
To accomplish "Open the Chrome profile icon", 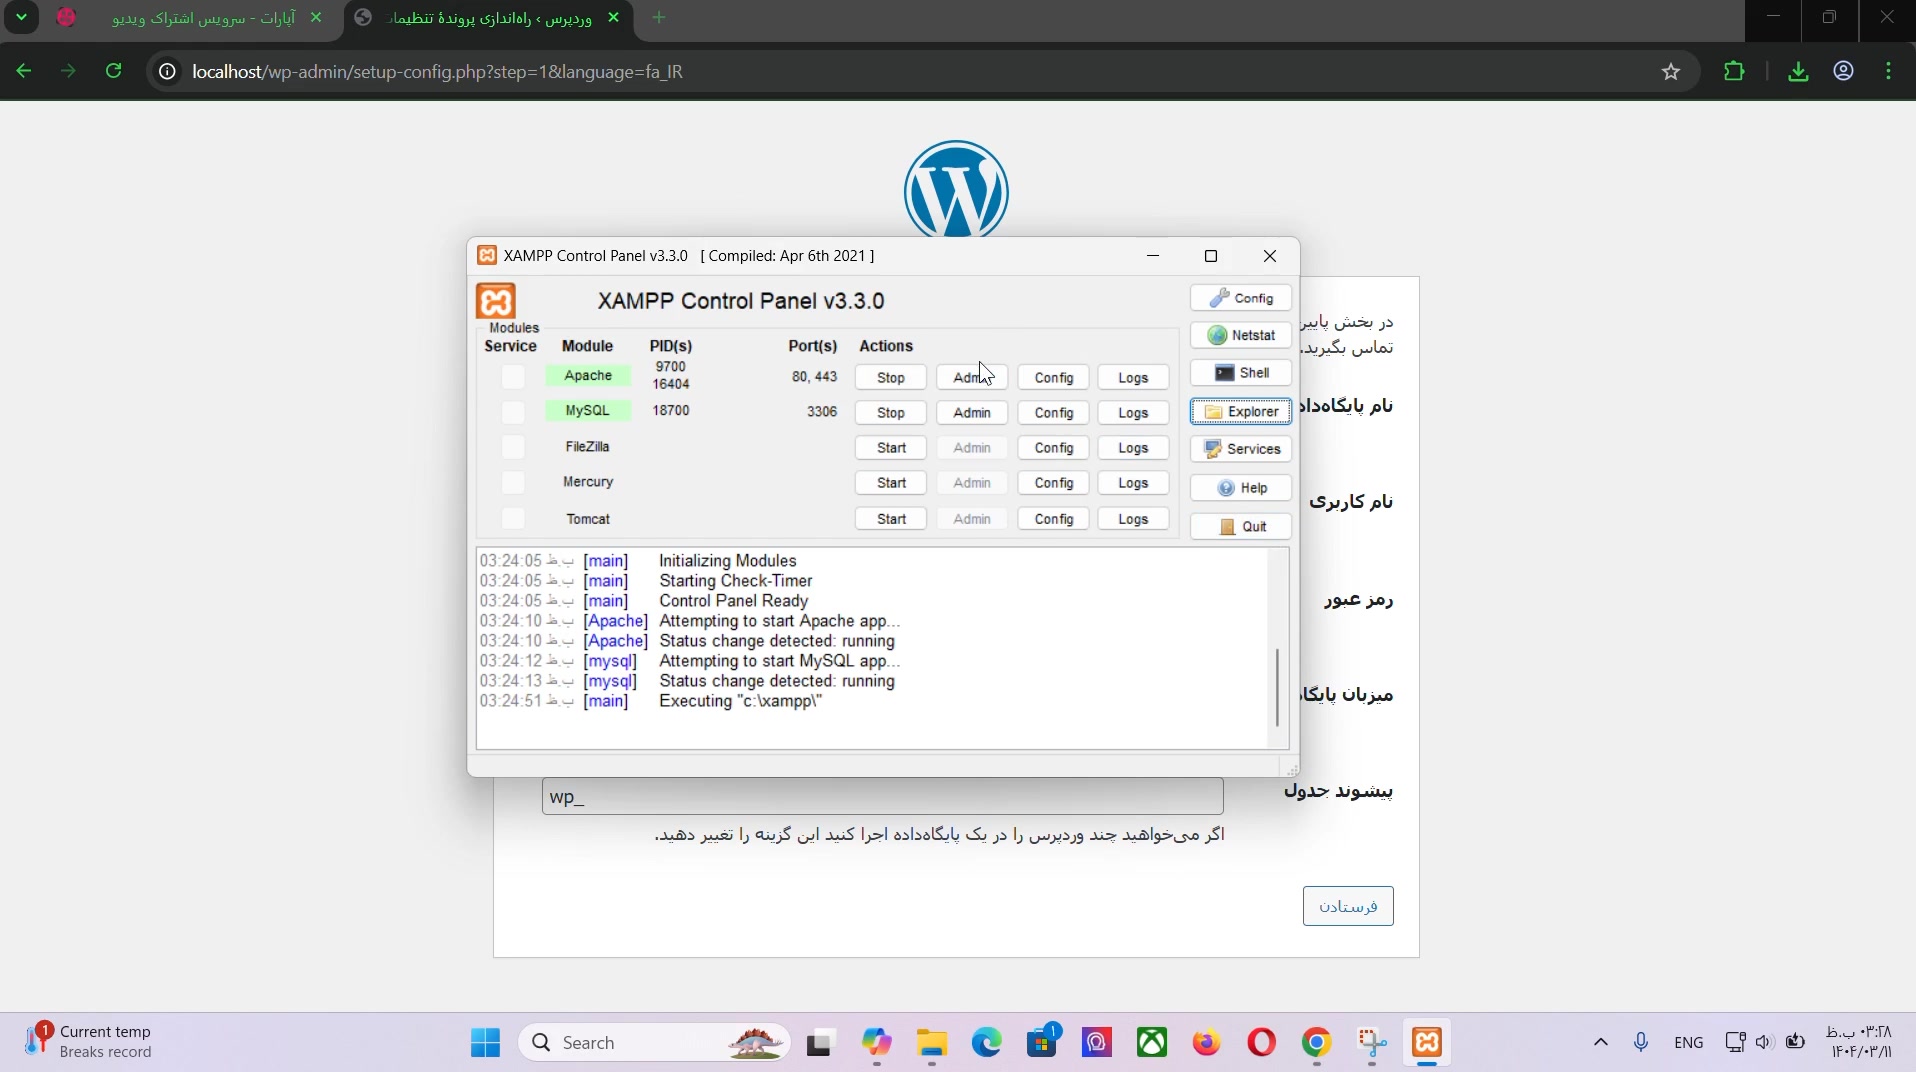I will 1844,71.
